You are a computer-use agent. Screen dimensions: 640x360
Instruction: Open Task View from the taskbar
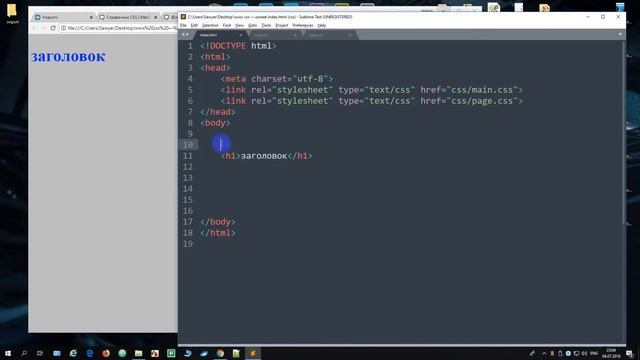click(40, 353)
